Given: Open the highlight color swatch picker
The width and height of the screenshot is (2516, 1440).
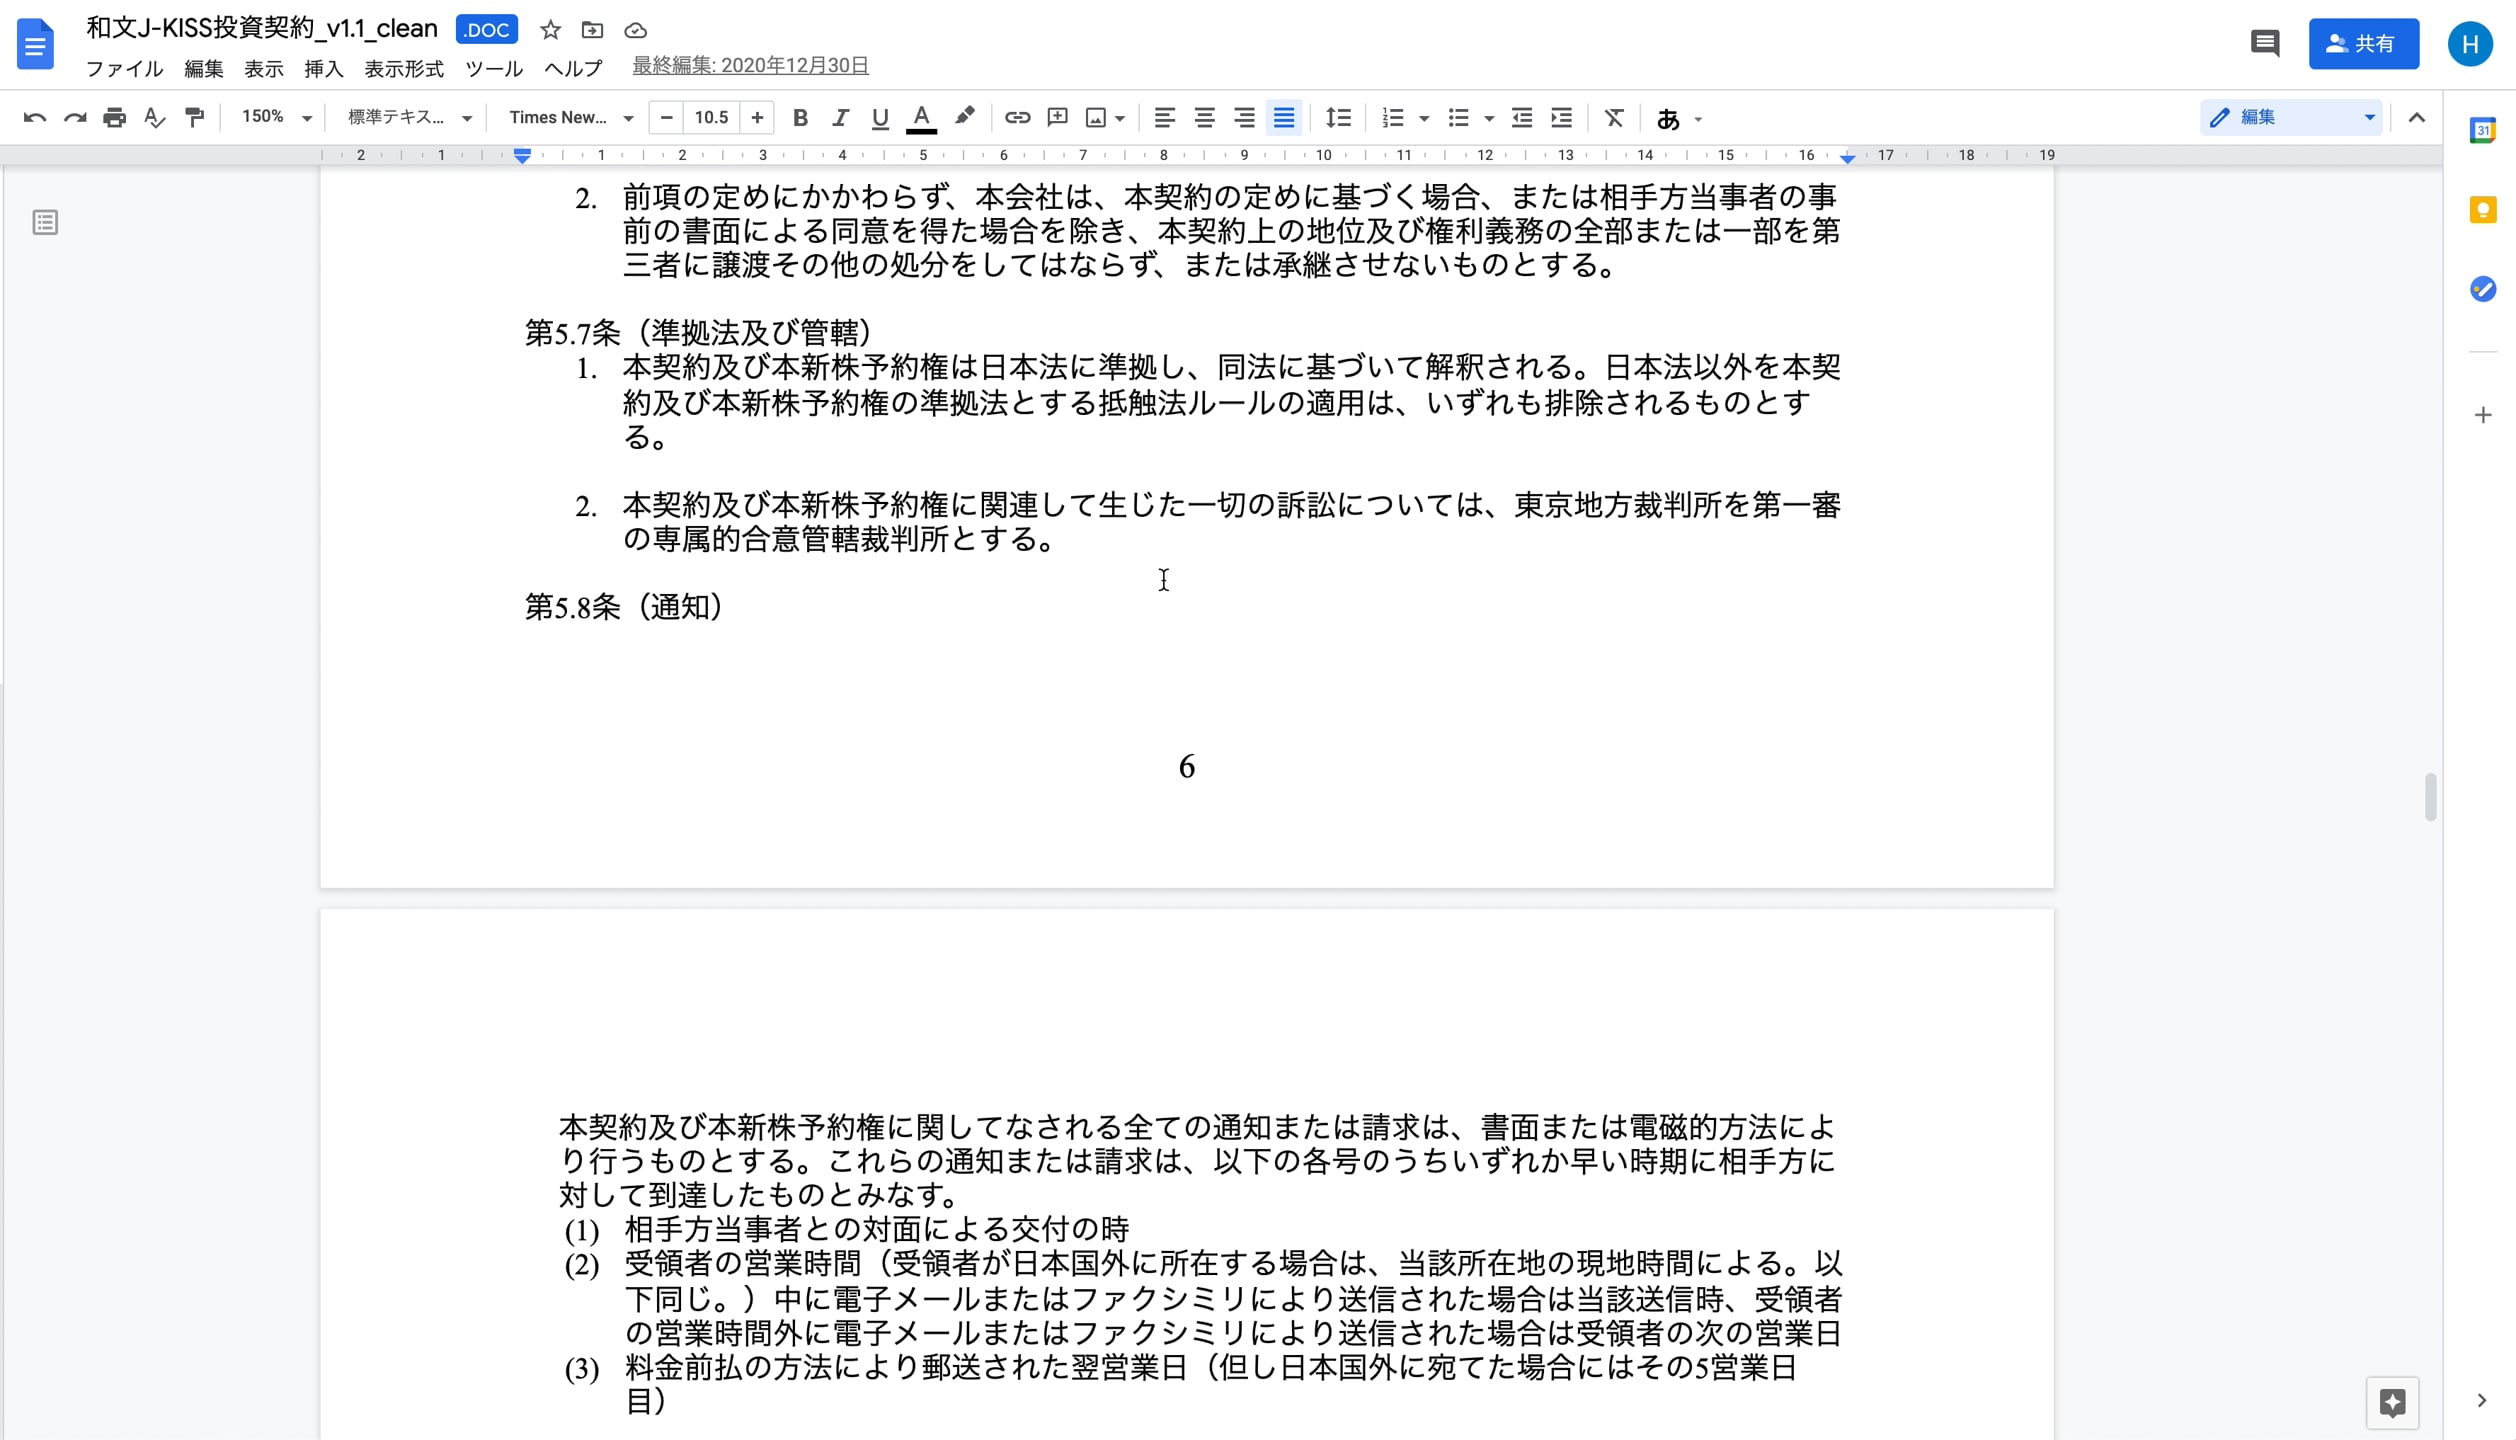Looking at the screenshot, I should click(963, 117).
